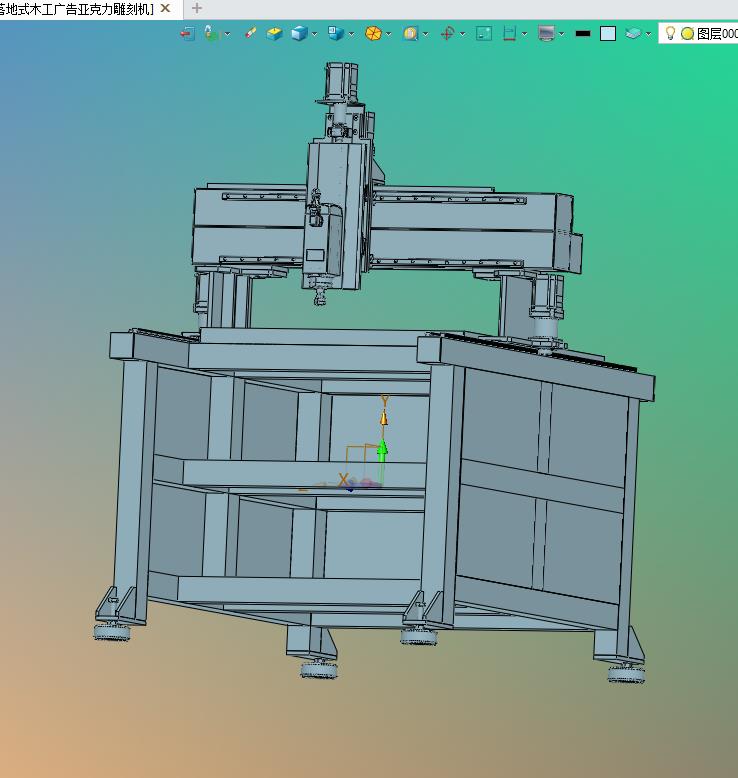Expand the red crosshair dropdown arrow

463,34
